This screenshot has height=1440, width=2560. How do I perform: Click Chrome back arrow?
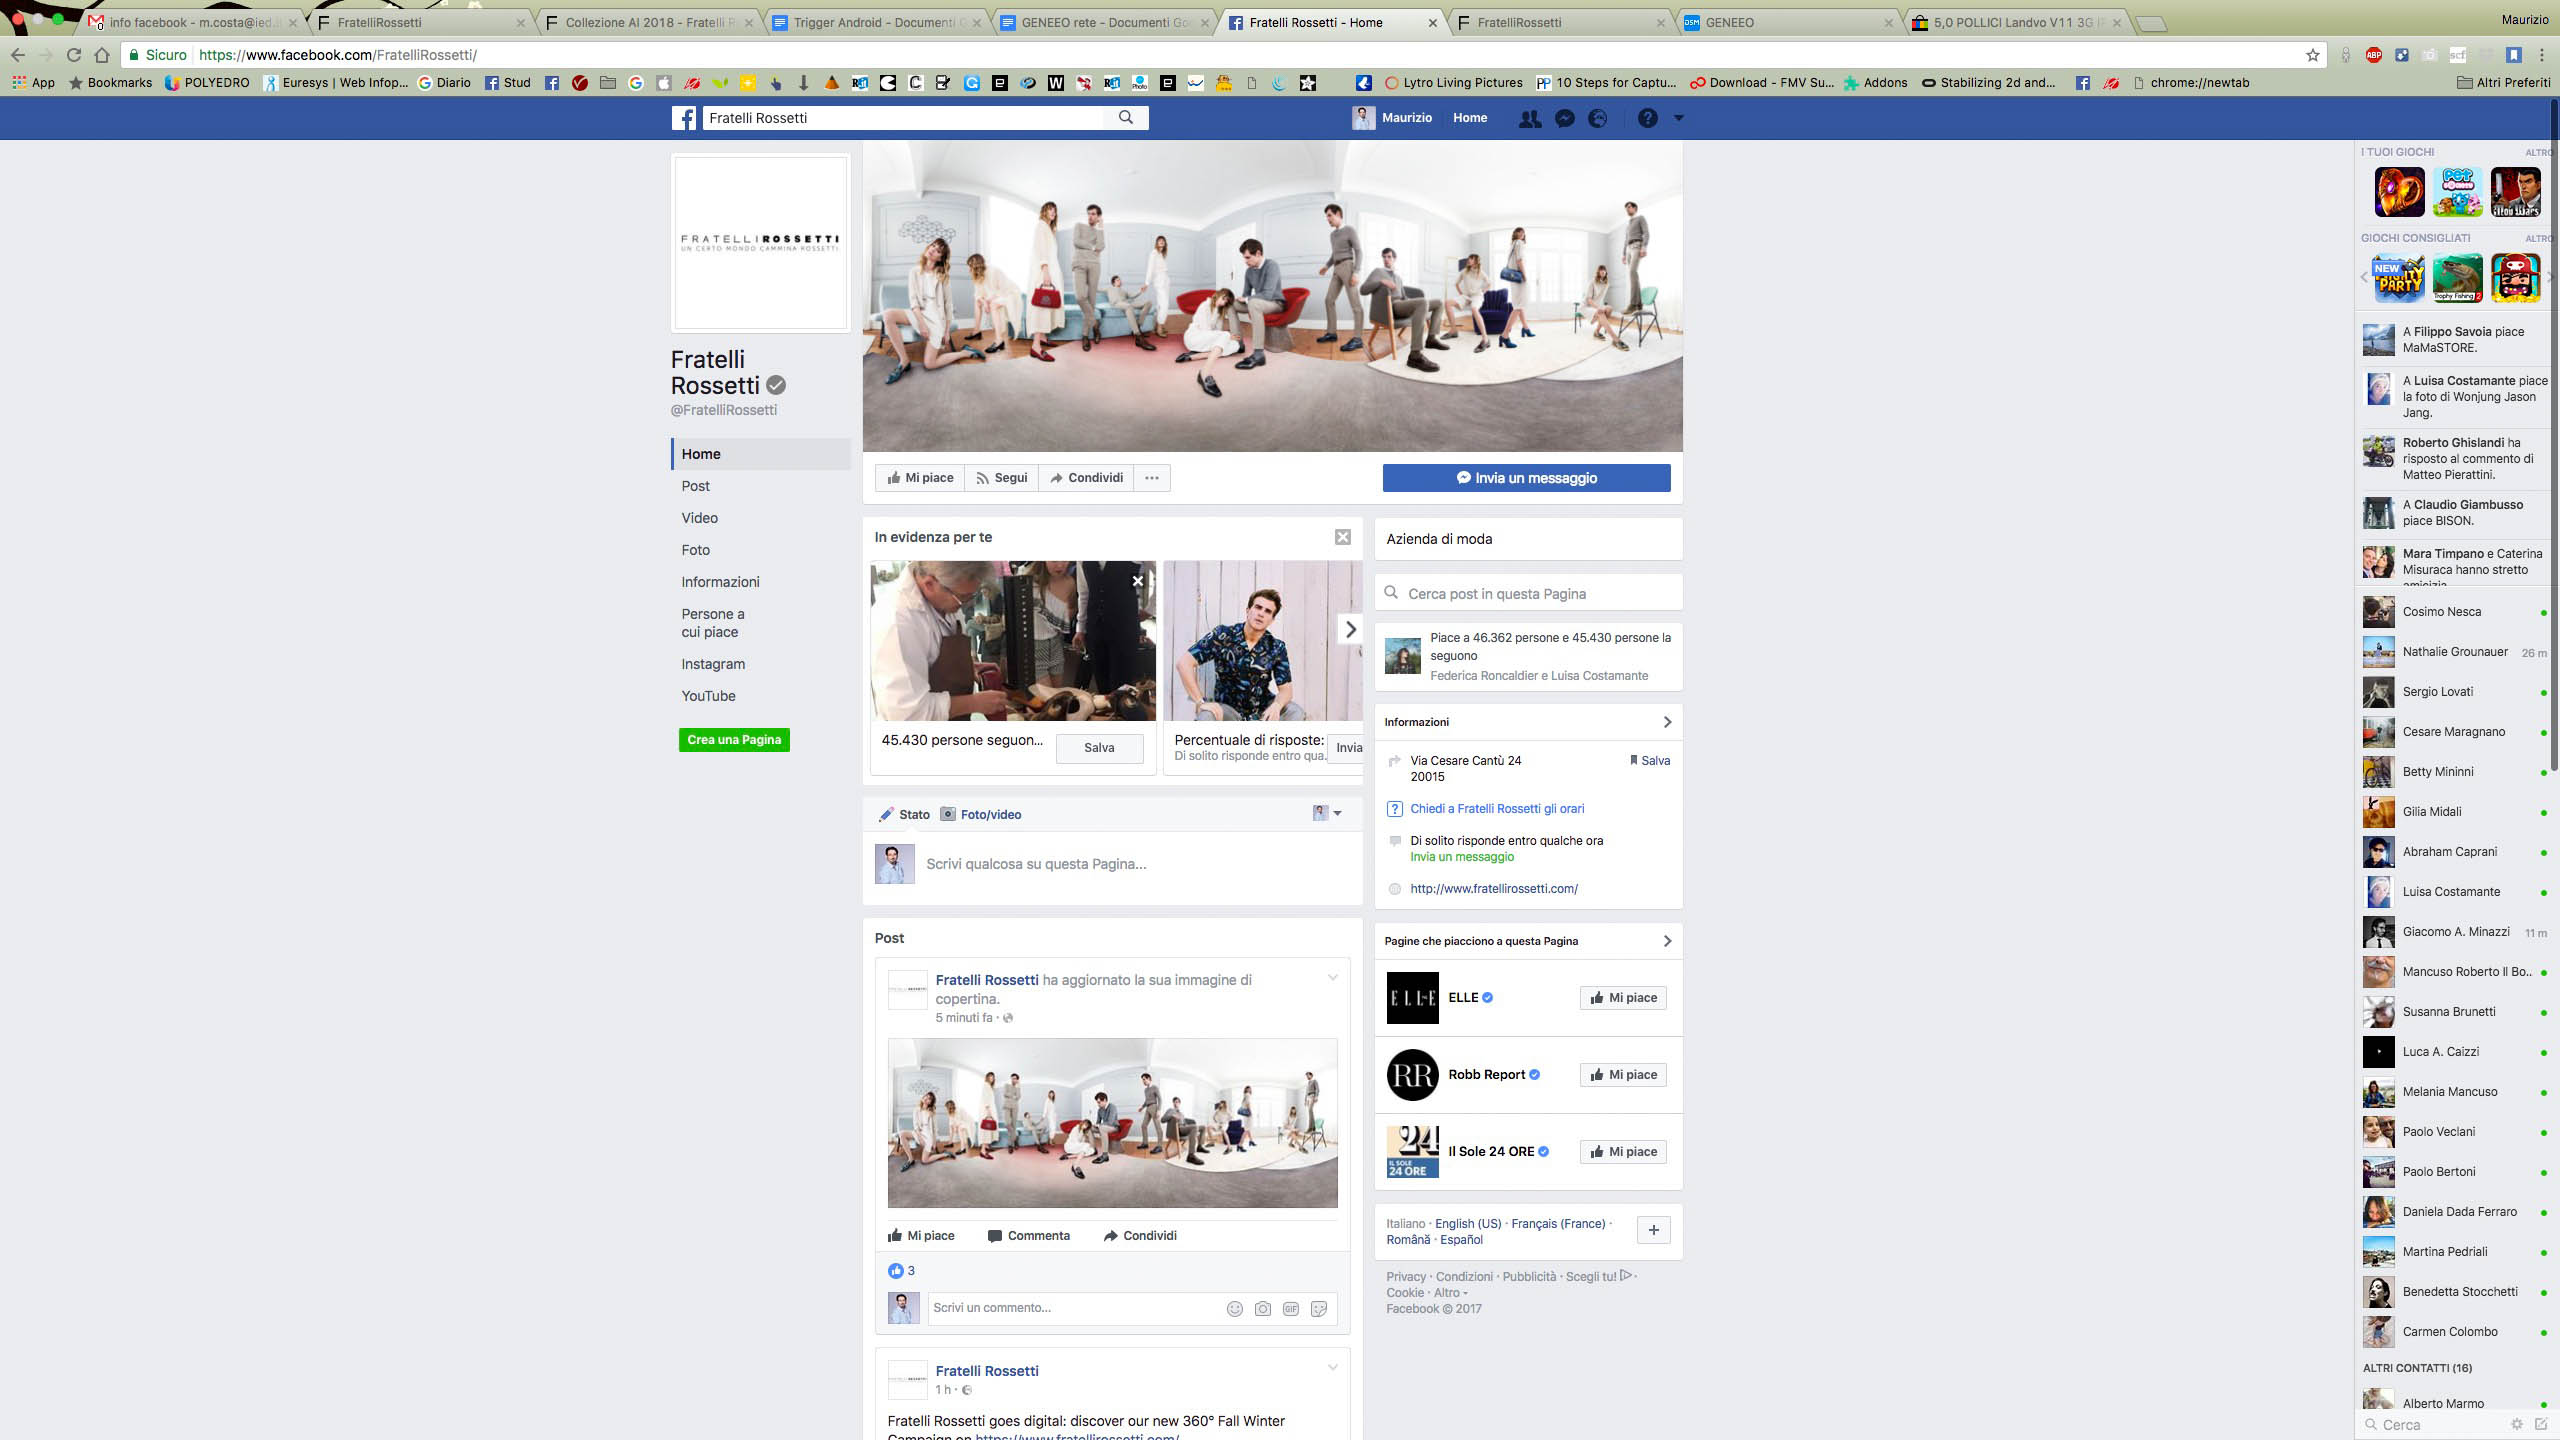[18, 55]
